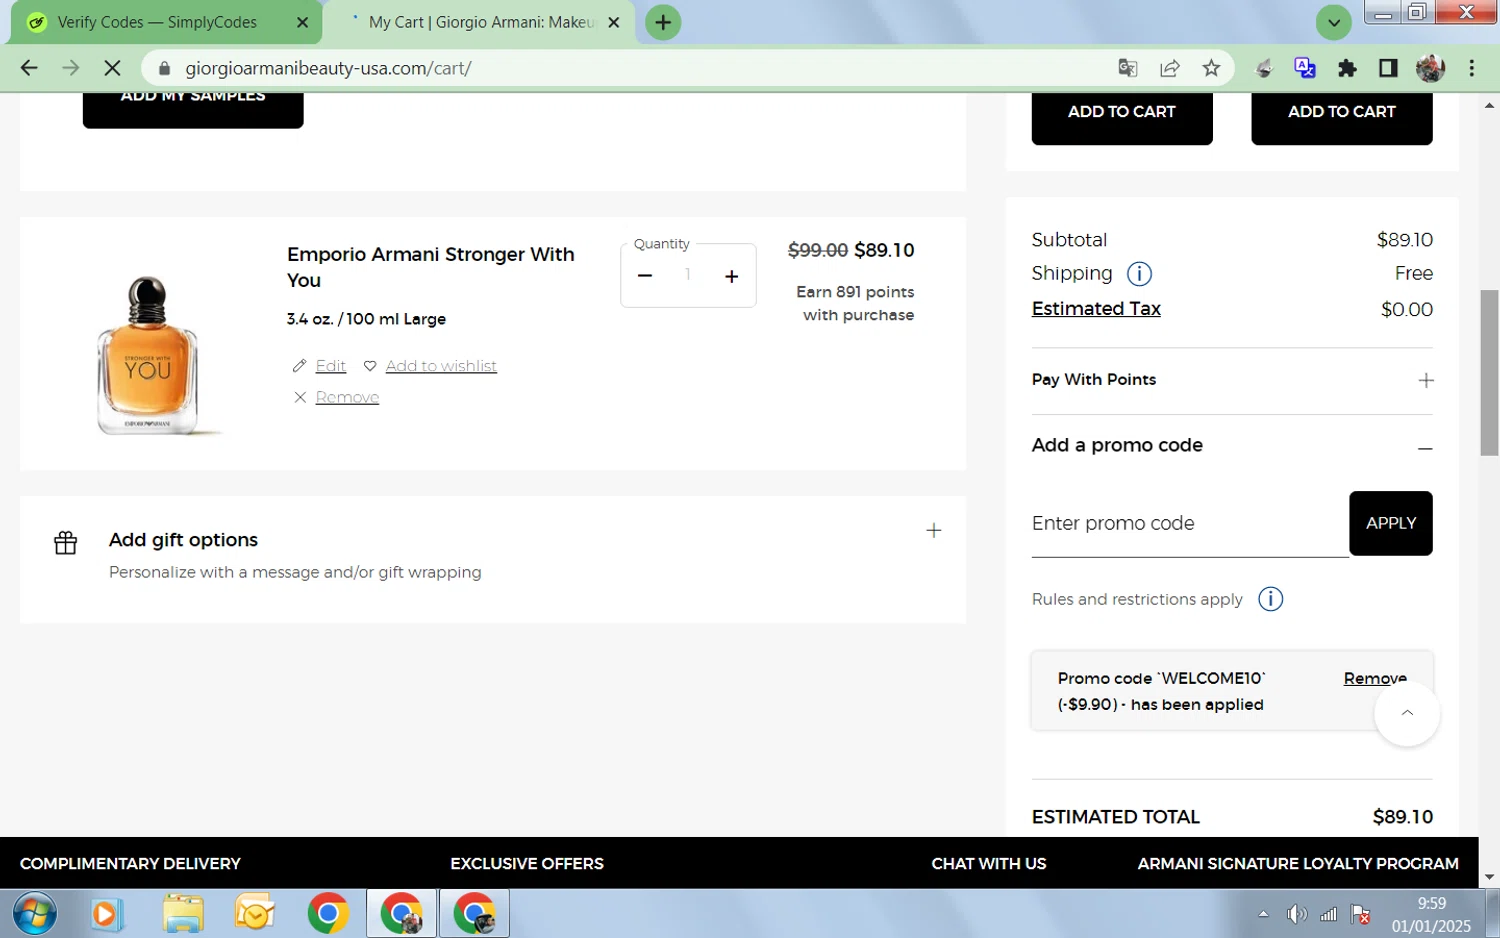Click the Google Translate icon in address bar

tap(1128, 68)
